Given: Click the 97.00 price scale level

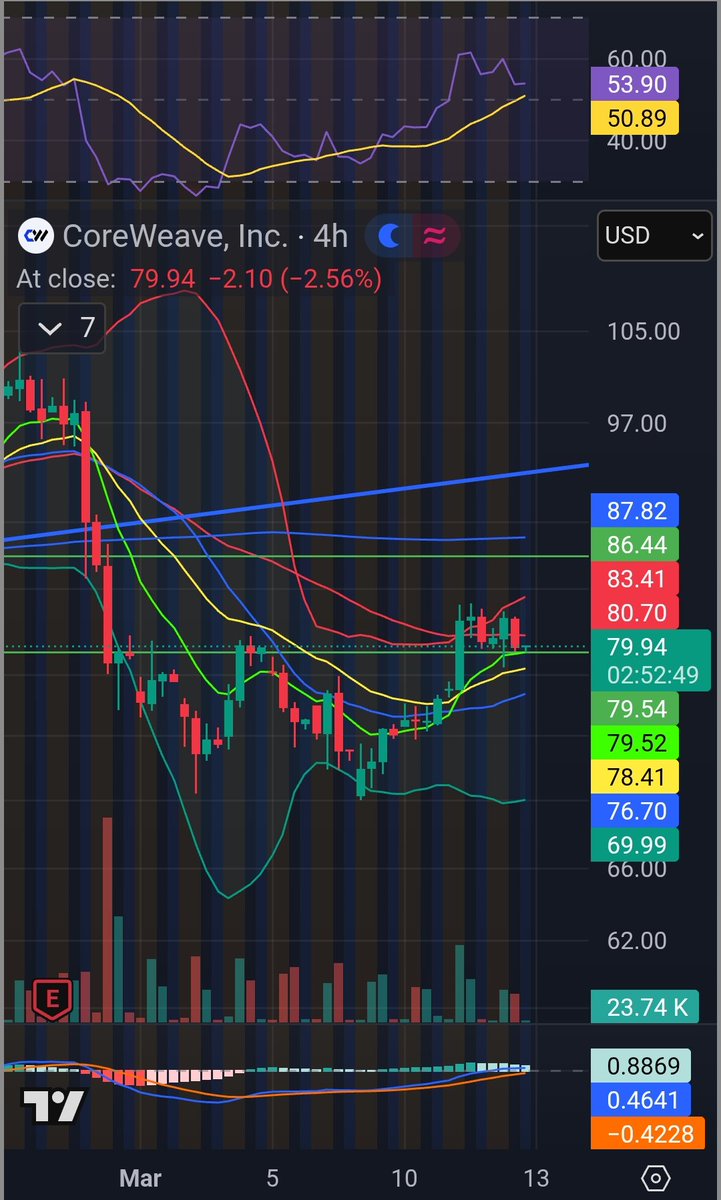Looking at the screenshot, I should [636, 424].
